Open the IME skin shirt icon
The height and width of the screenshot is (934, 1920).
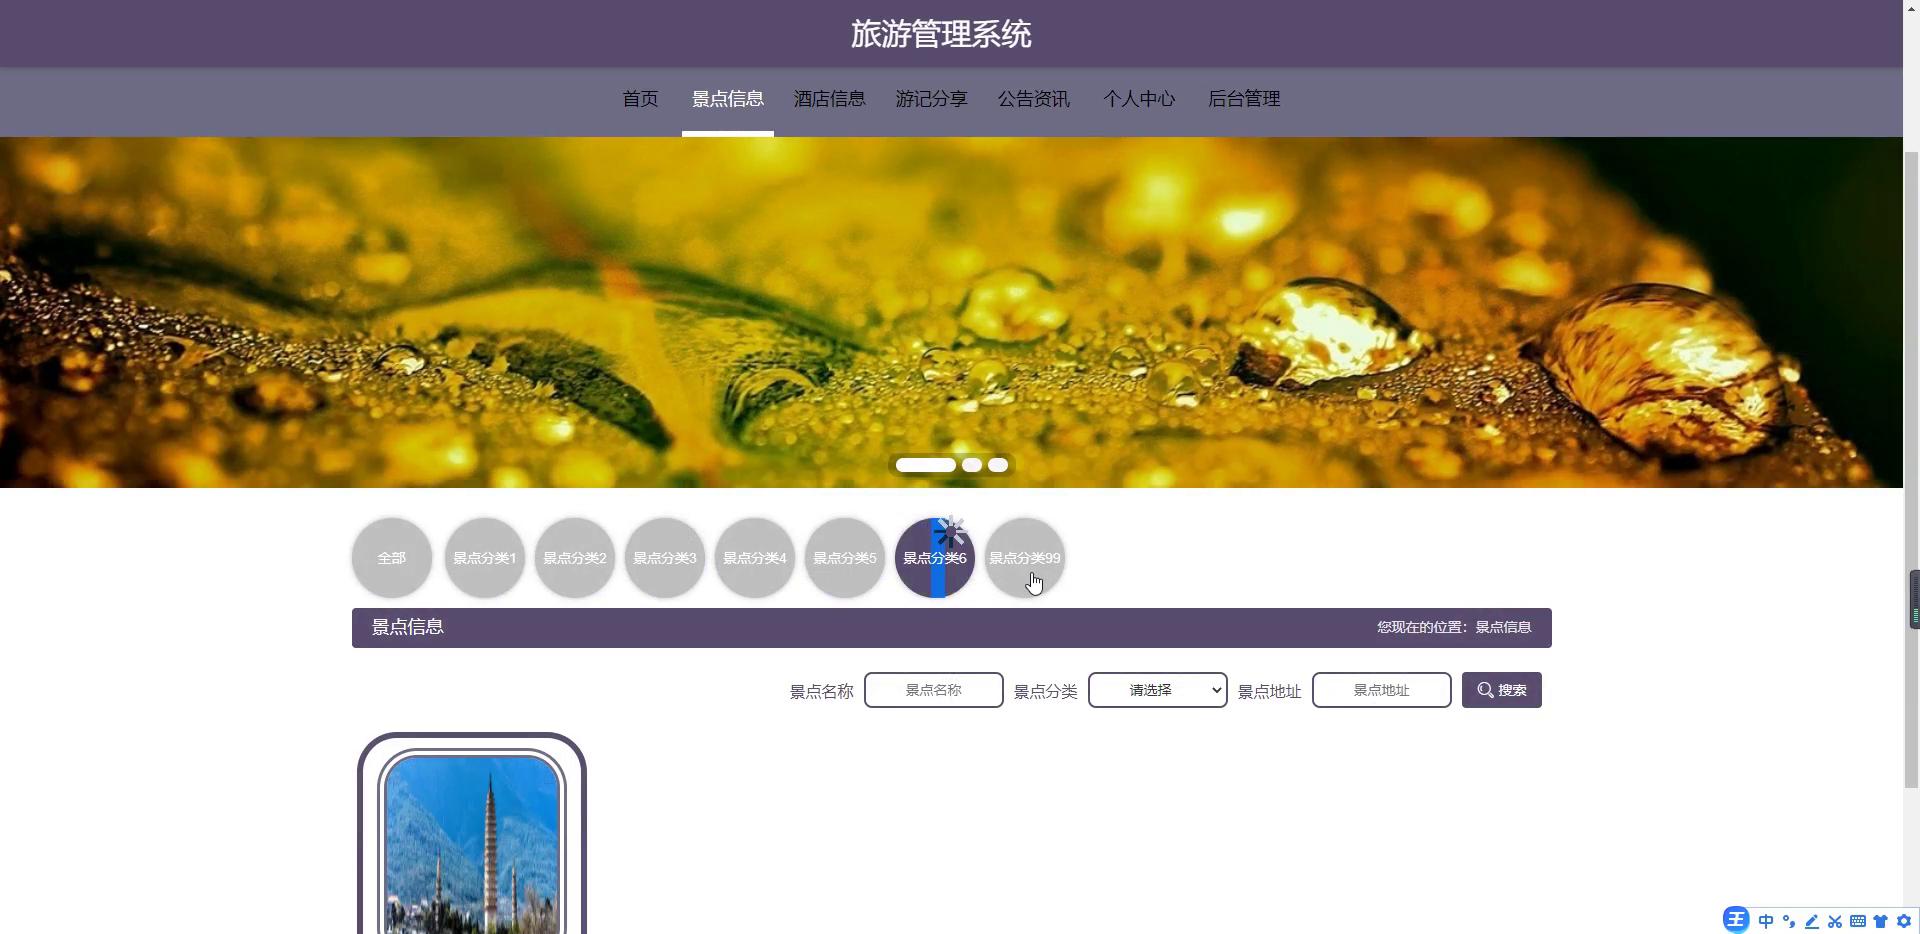tap(1881, 921)
